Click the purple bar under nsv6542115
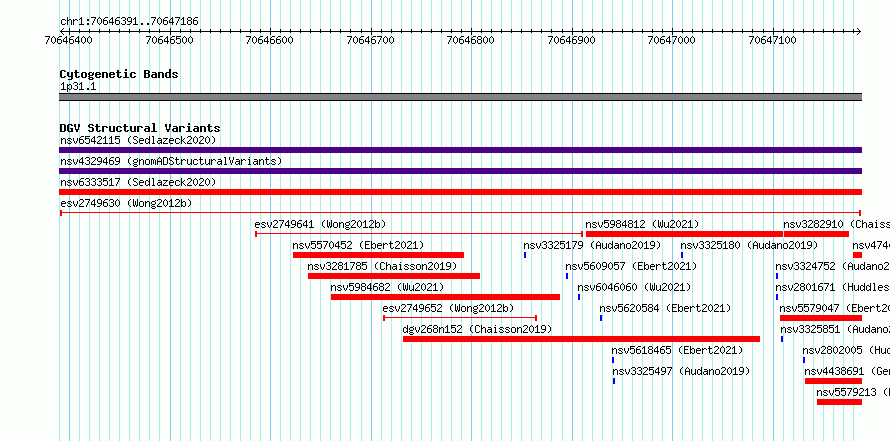This screenshot has height=441, width=890. pyautogui.click(x=460, y=150)
